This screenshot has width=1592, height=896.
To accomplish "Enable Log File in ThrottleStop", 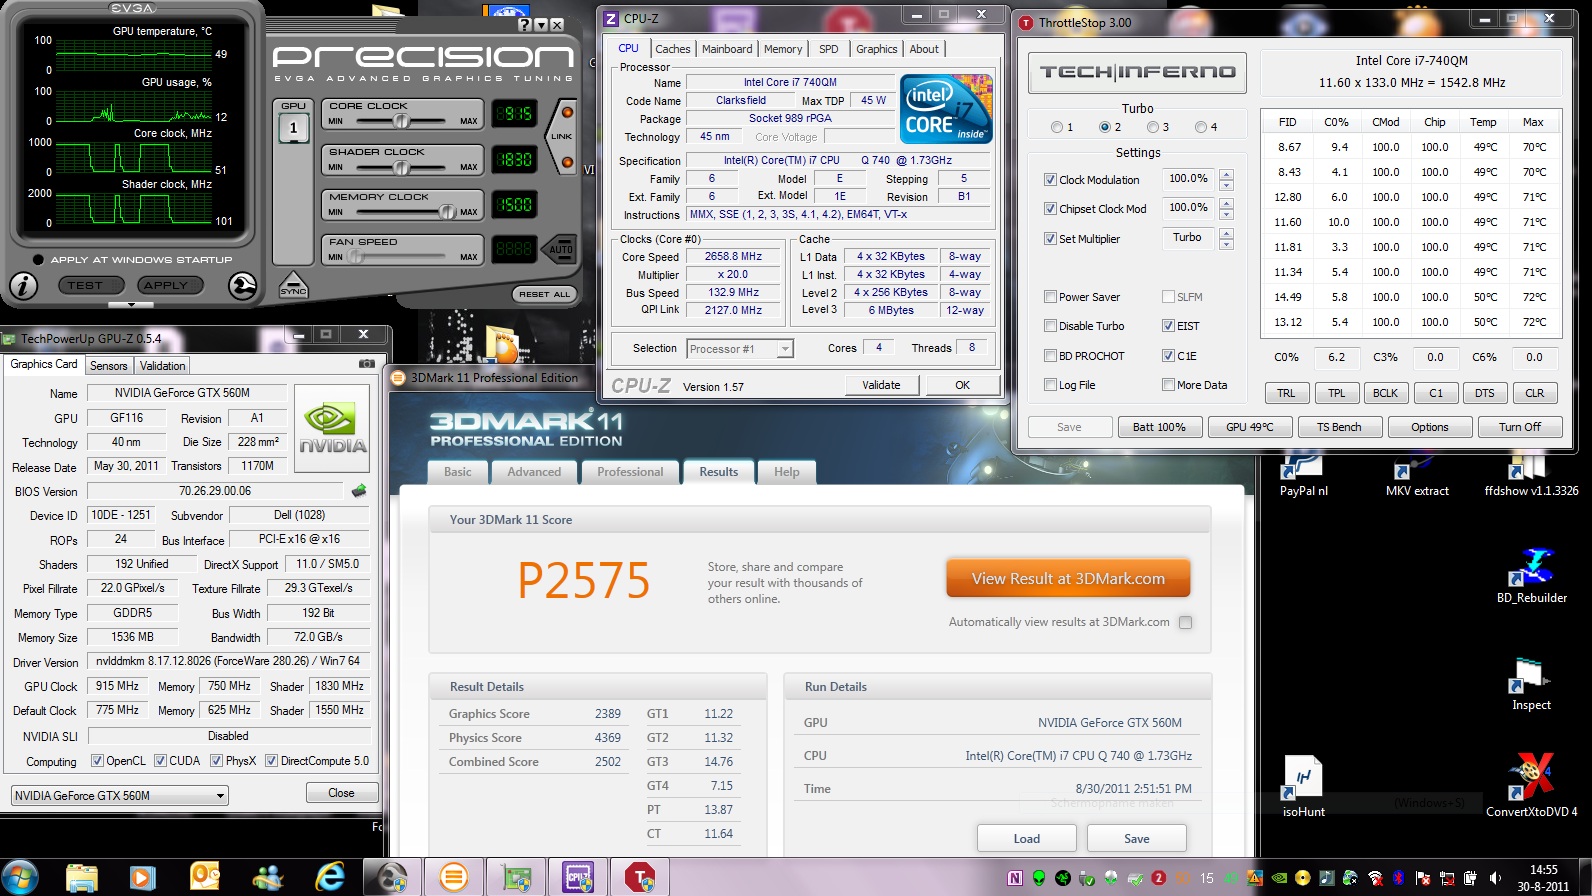I will [1050, 385].
